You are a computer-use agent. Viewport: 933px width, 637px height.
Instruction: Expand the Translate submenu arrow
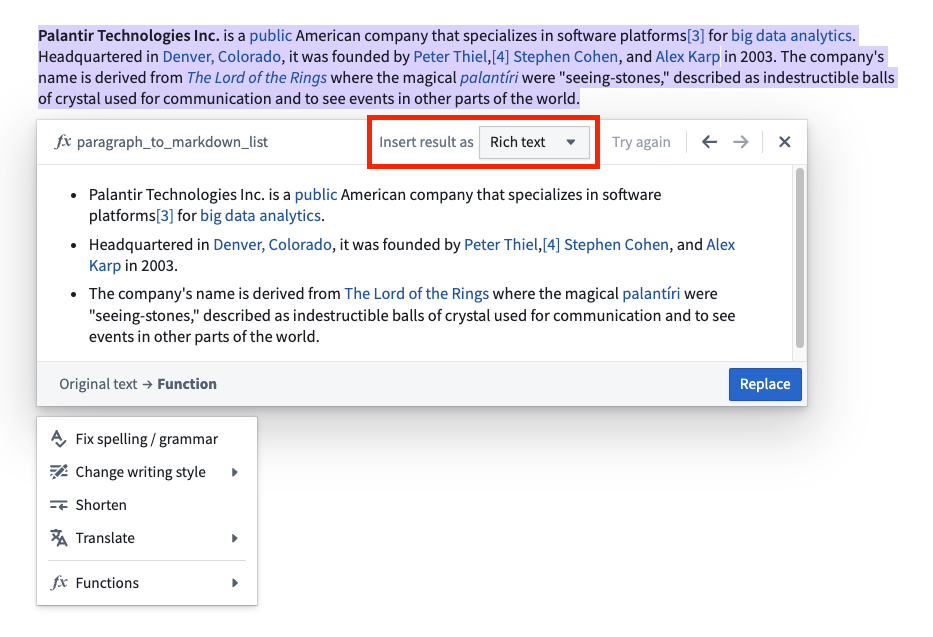[235, 538]
